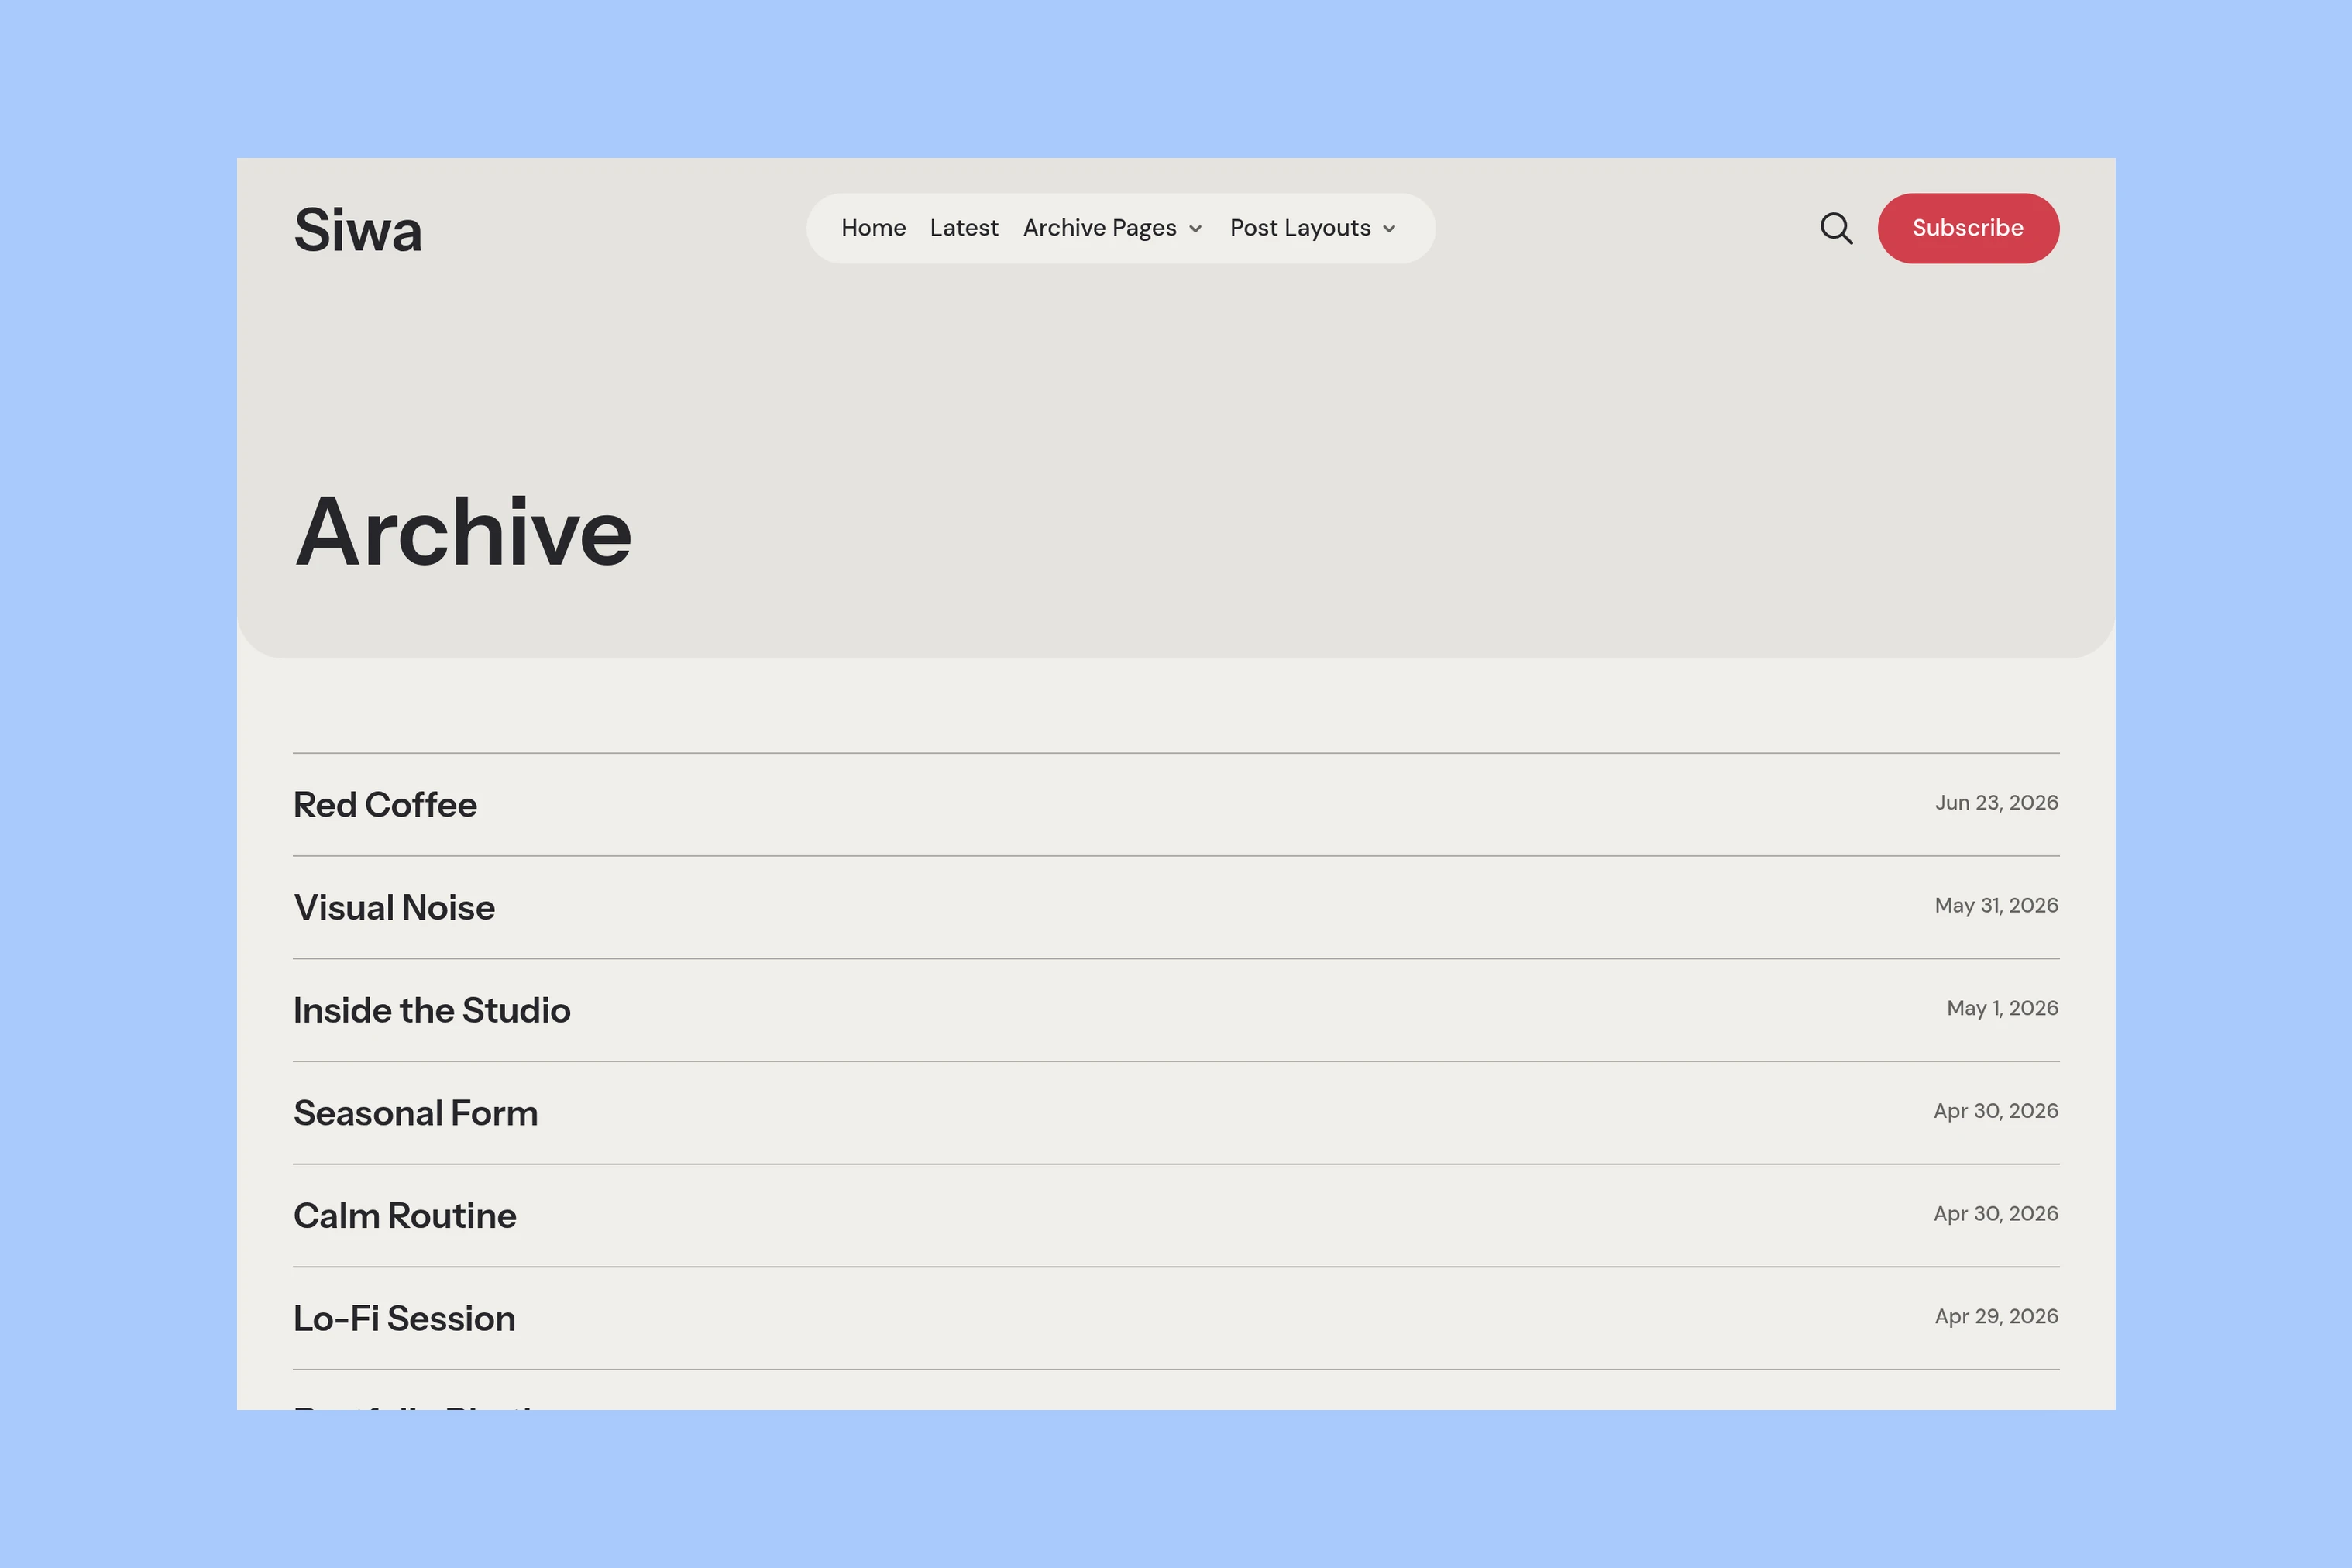Click the Archive page heading
Image resolution: width=2352 pixels, height=1568 pixels.
(x=463, y=532)
